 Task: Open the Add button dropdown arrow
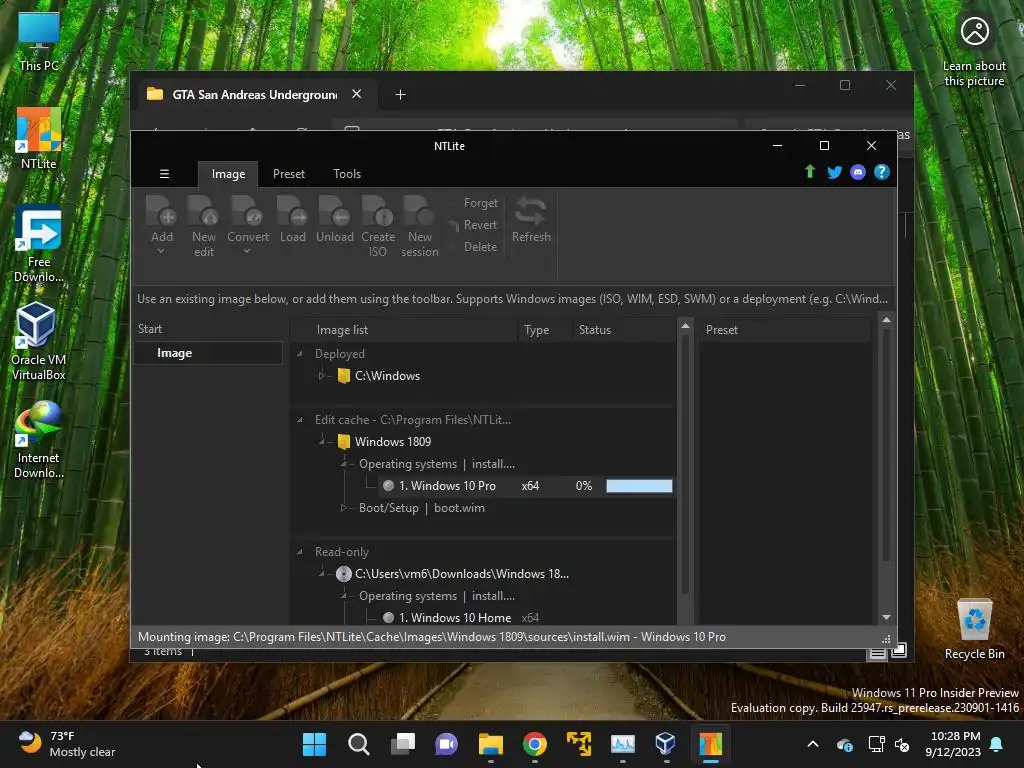tap(161, 251)
